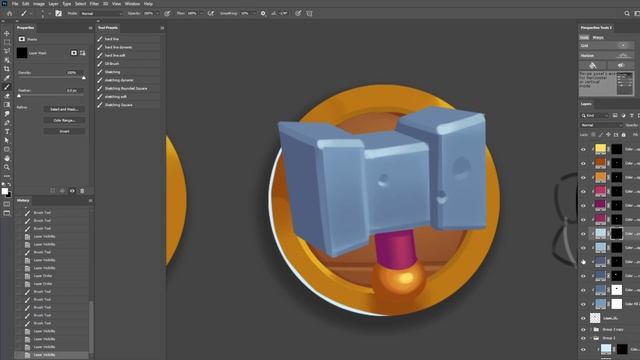Click the History panel scrollbar

point(91,327)
